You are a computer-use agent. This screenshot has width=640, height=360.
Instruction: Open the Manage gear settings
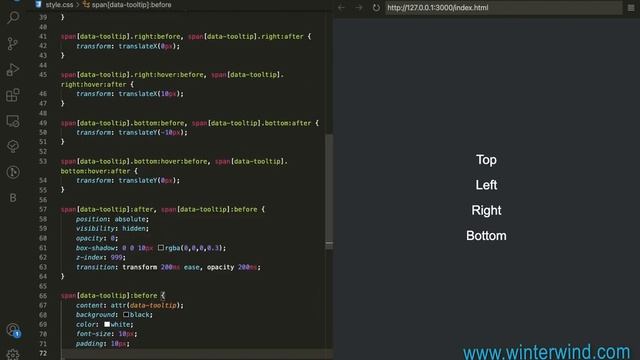[x=13, y=354]
